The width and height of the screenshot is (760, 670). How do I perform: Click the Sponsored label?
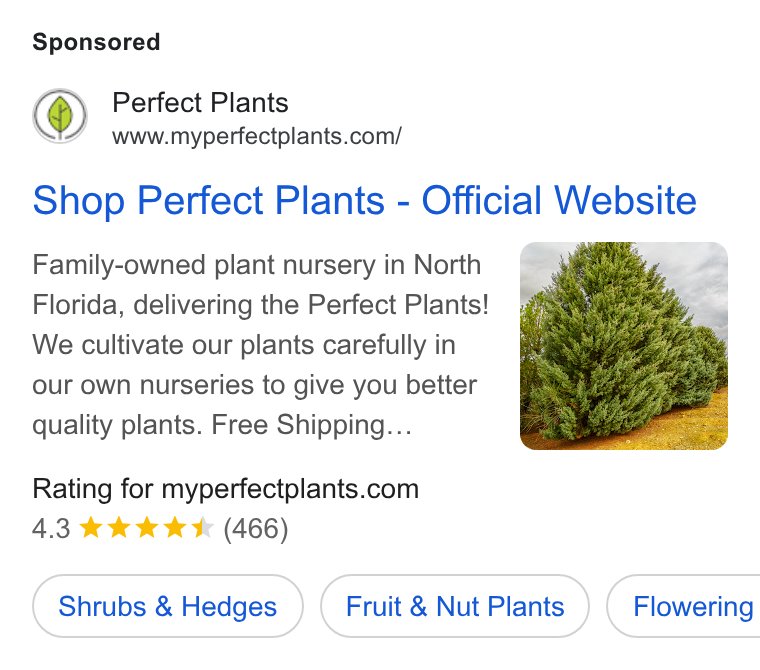click(96, 42)
